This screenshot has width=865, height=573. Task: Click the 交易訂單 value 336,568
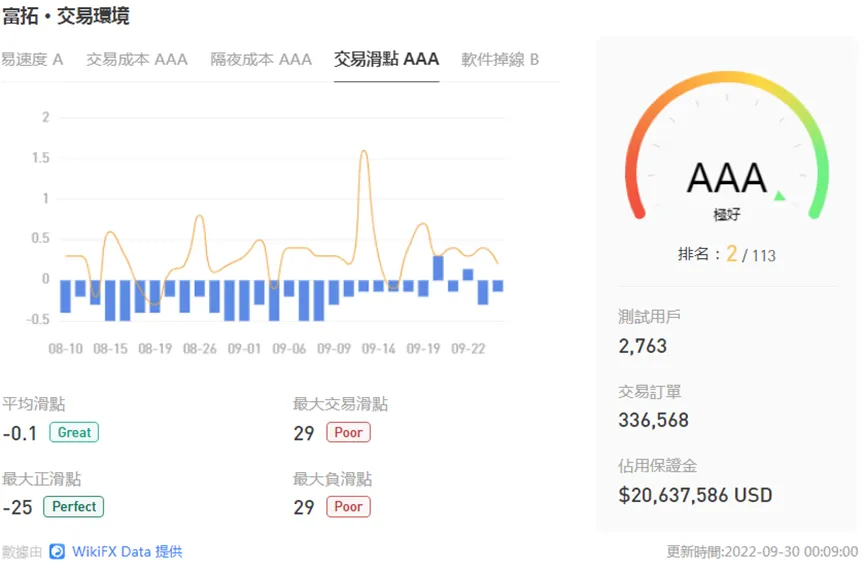653,420
